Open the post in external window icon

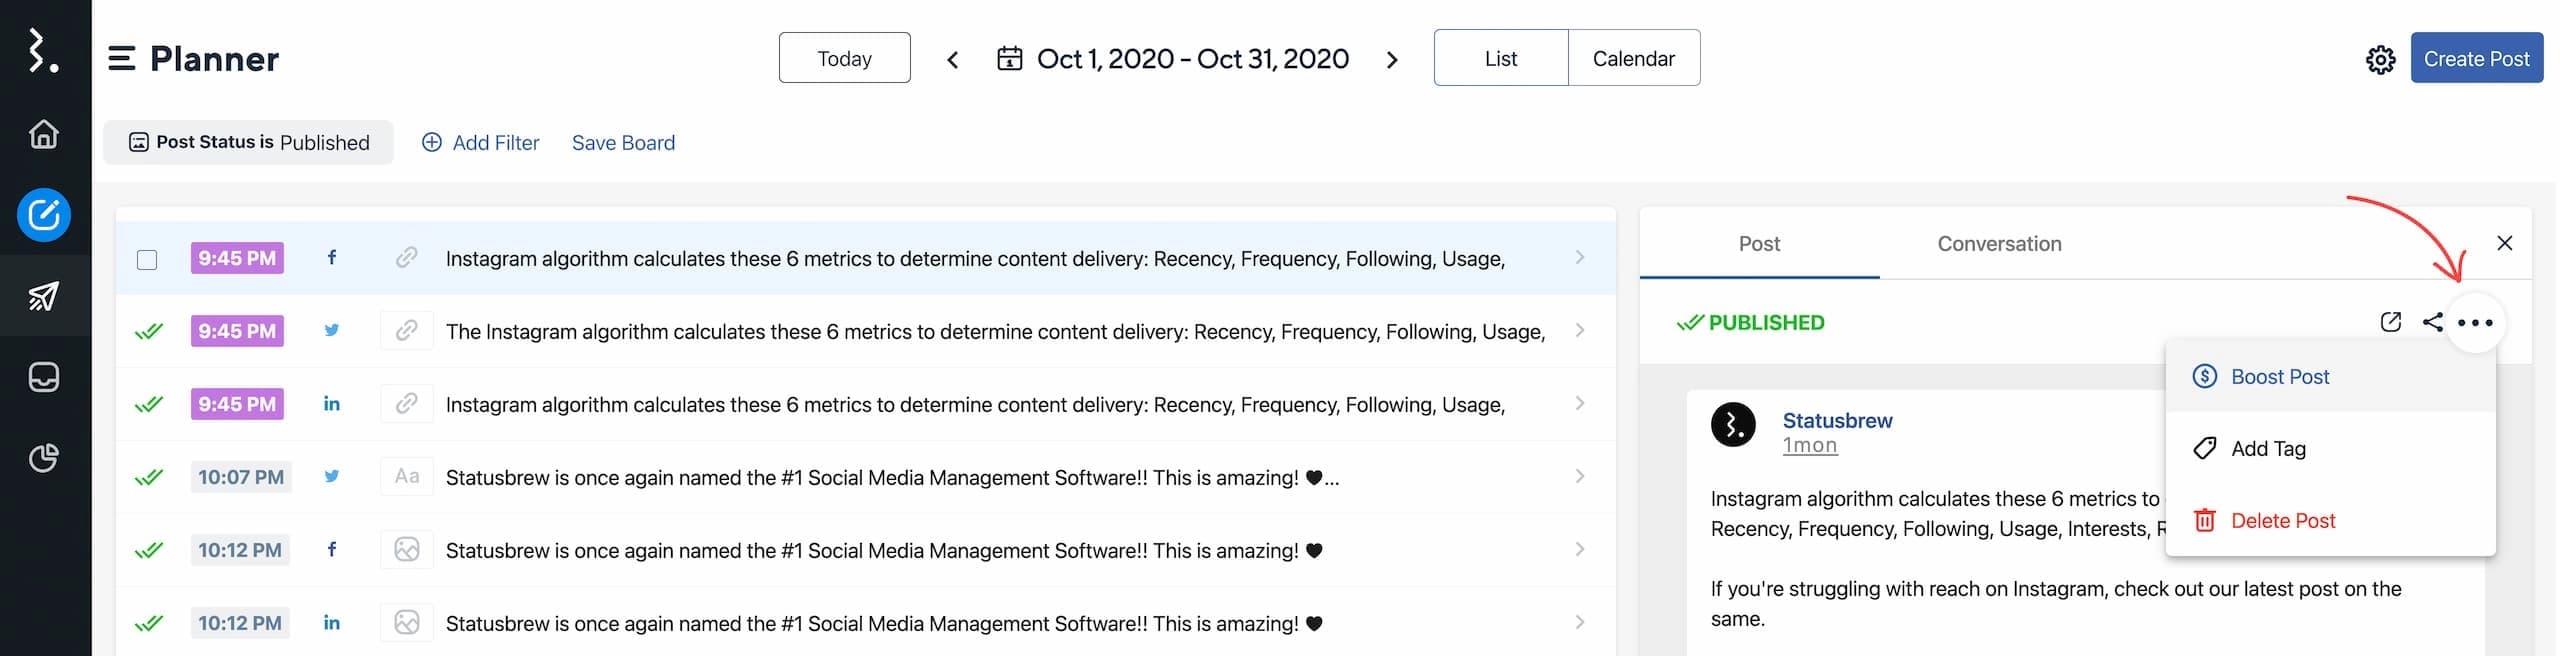[x=2390, y=322]
